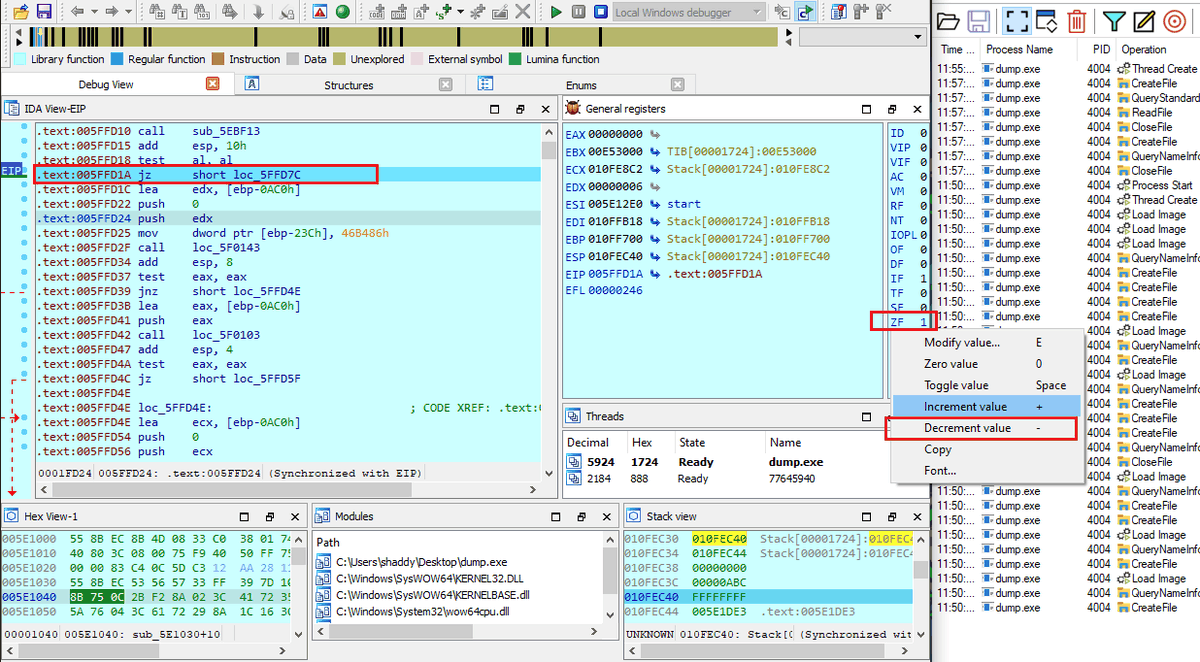Click the PID column header in Procmon
The image size is (1200, 662).
point(1098,49)
